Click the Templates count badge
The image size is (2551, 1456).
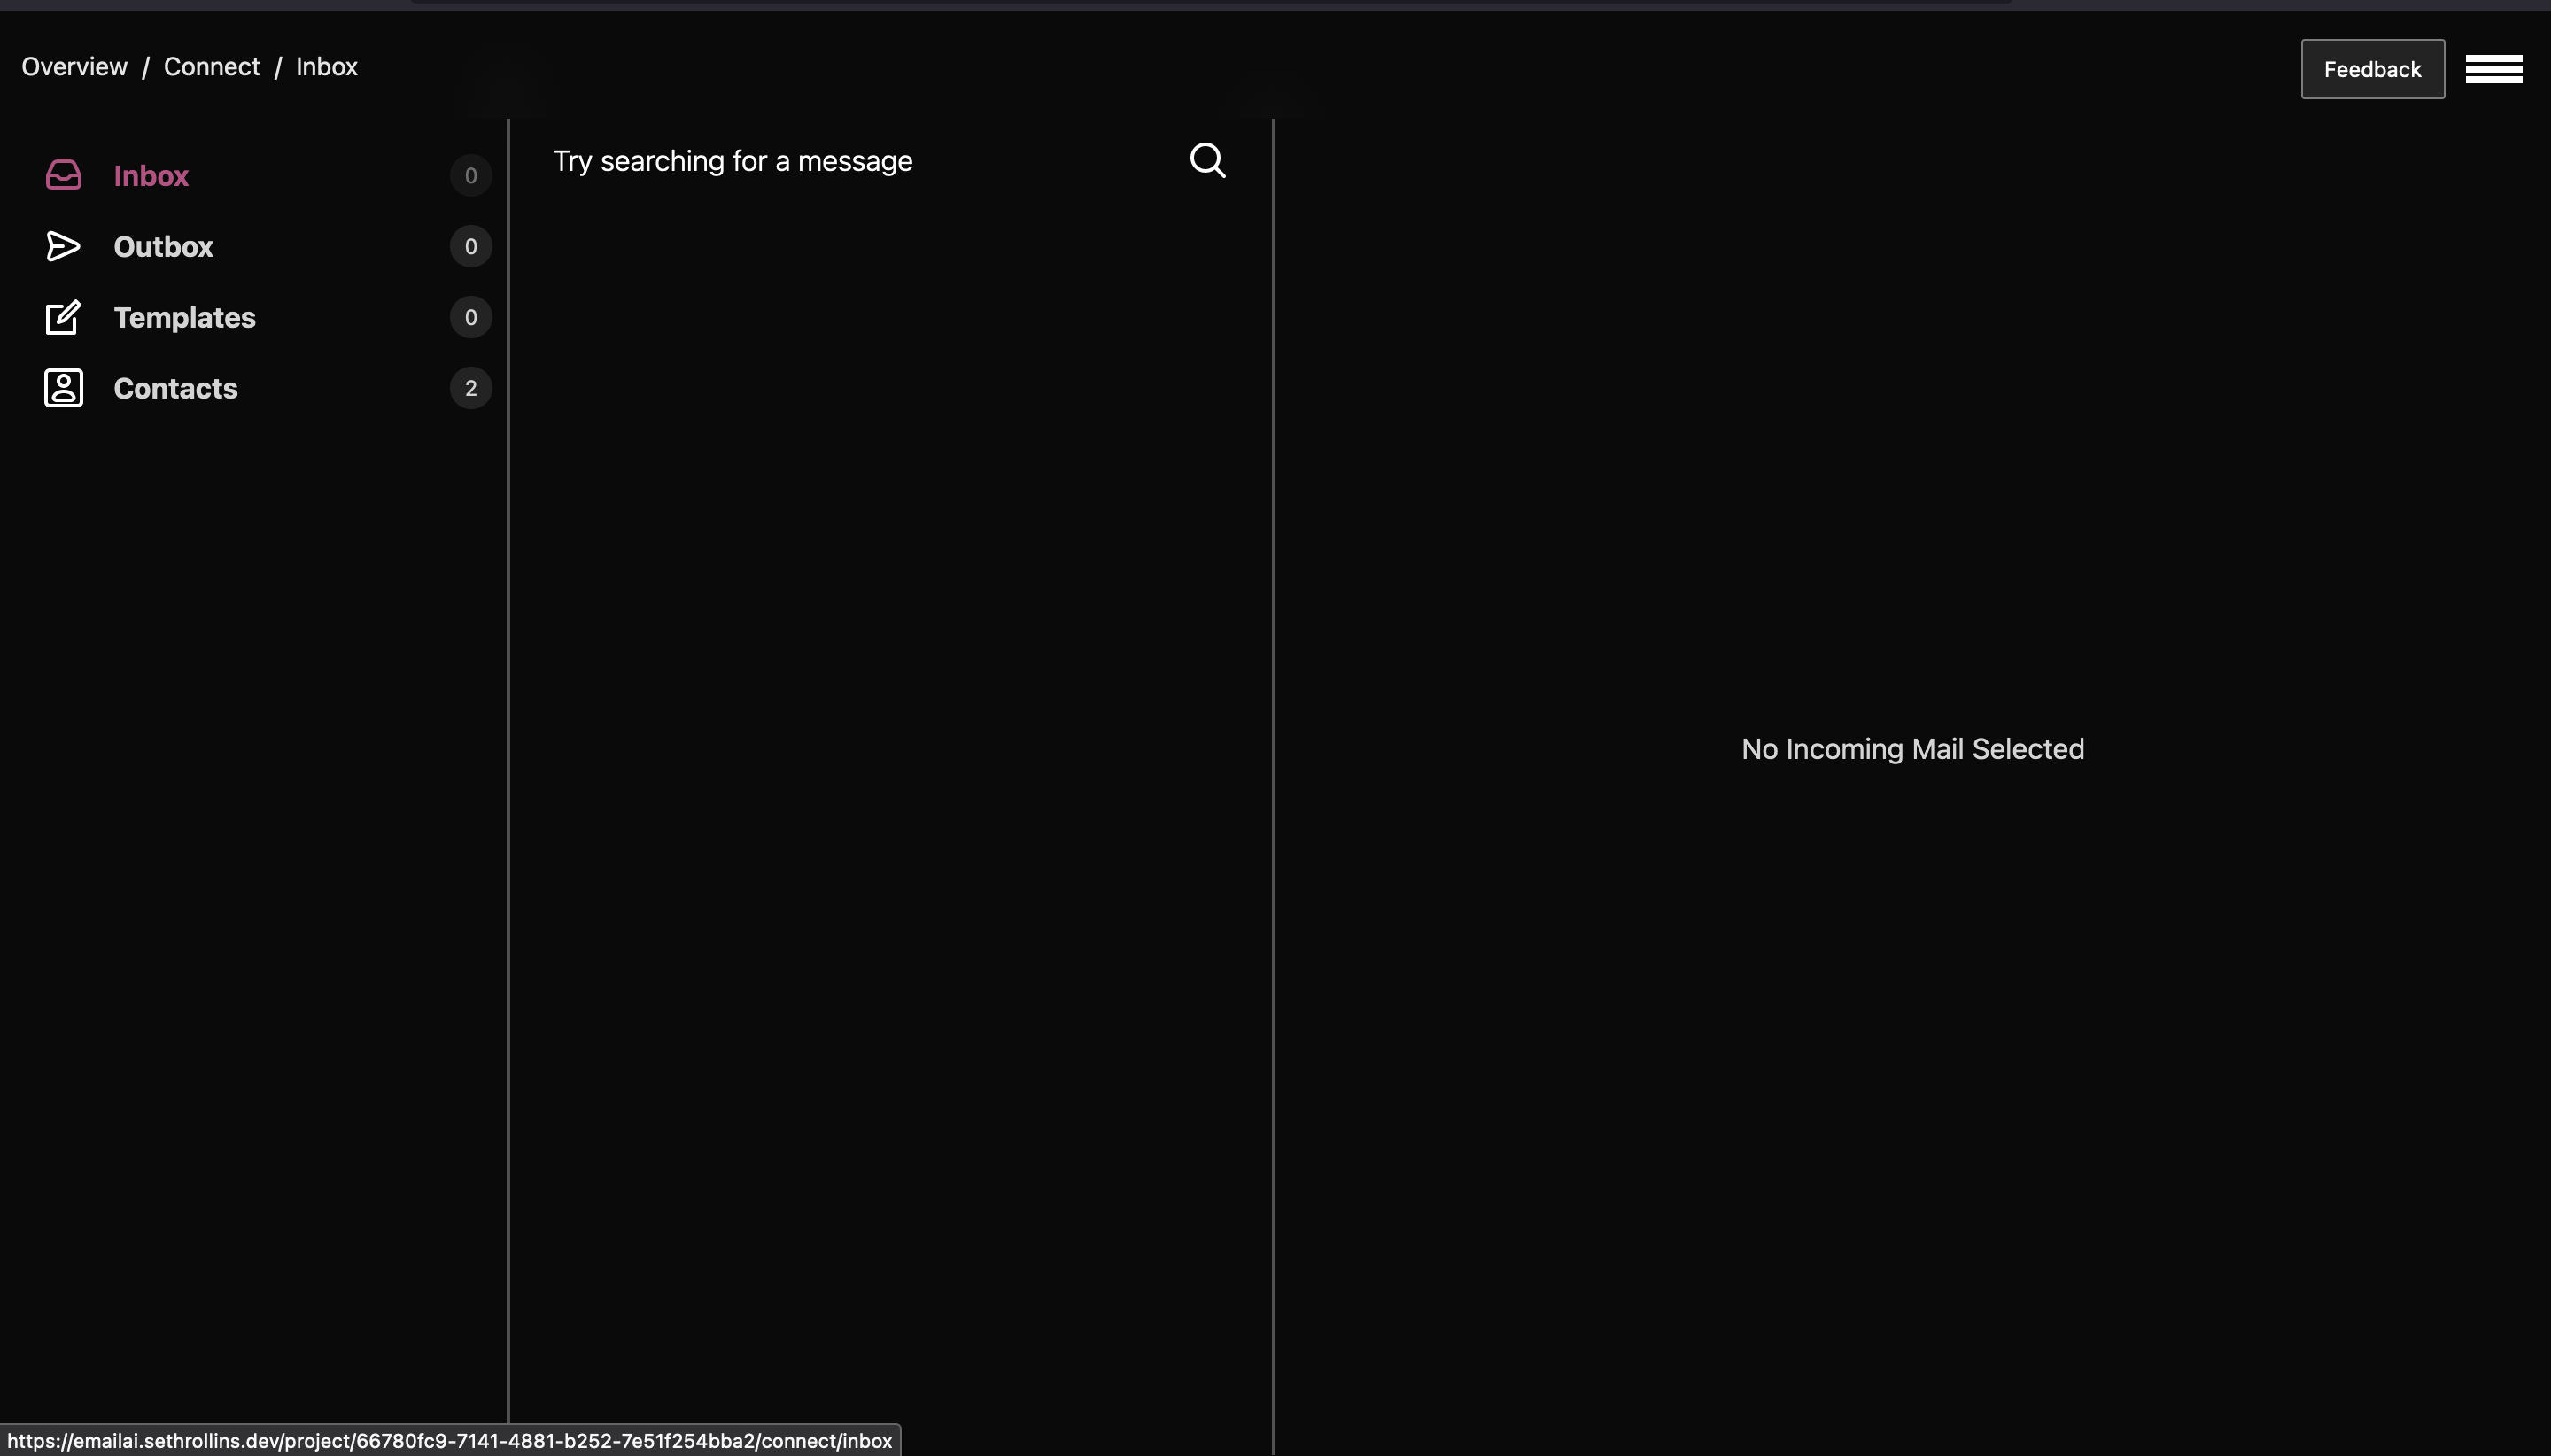point(470,317)
